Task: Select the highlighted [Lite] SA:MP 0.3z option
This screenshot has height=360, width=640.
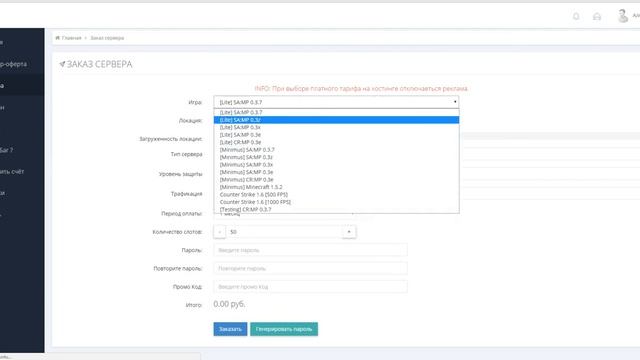Action: click(x=336, y=120)
